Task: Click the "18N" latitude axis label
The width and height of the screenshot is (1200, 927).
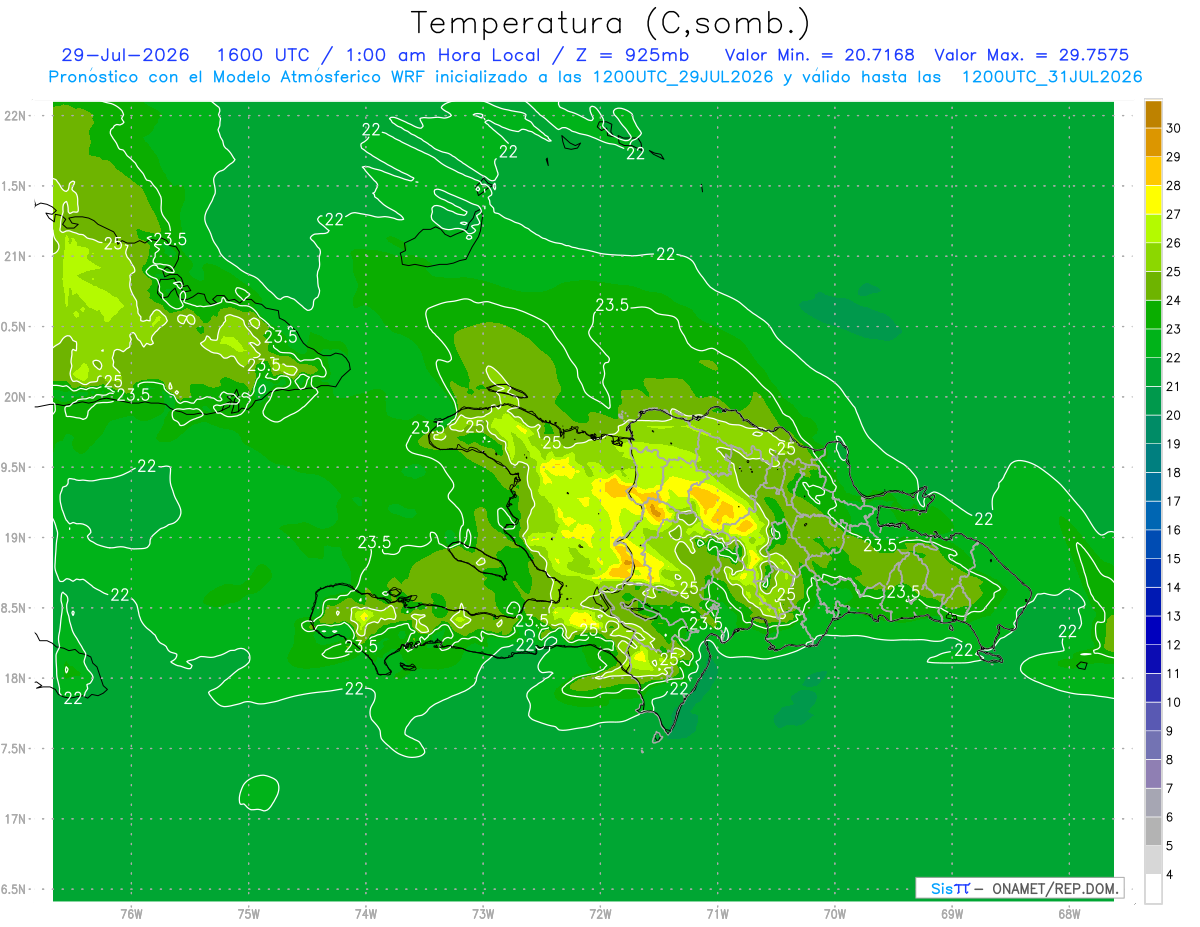Action: [x=17, y=678]
